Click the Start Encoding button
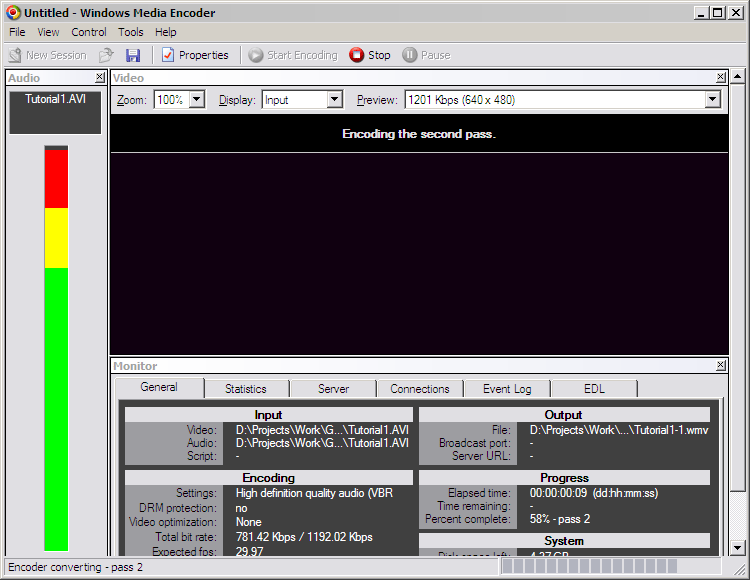Viewport: 750px width, 580px height. pos(293,55)
